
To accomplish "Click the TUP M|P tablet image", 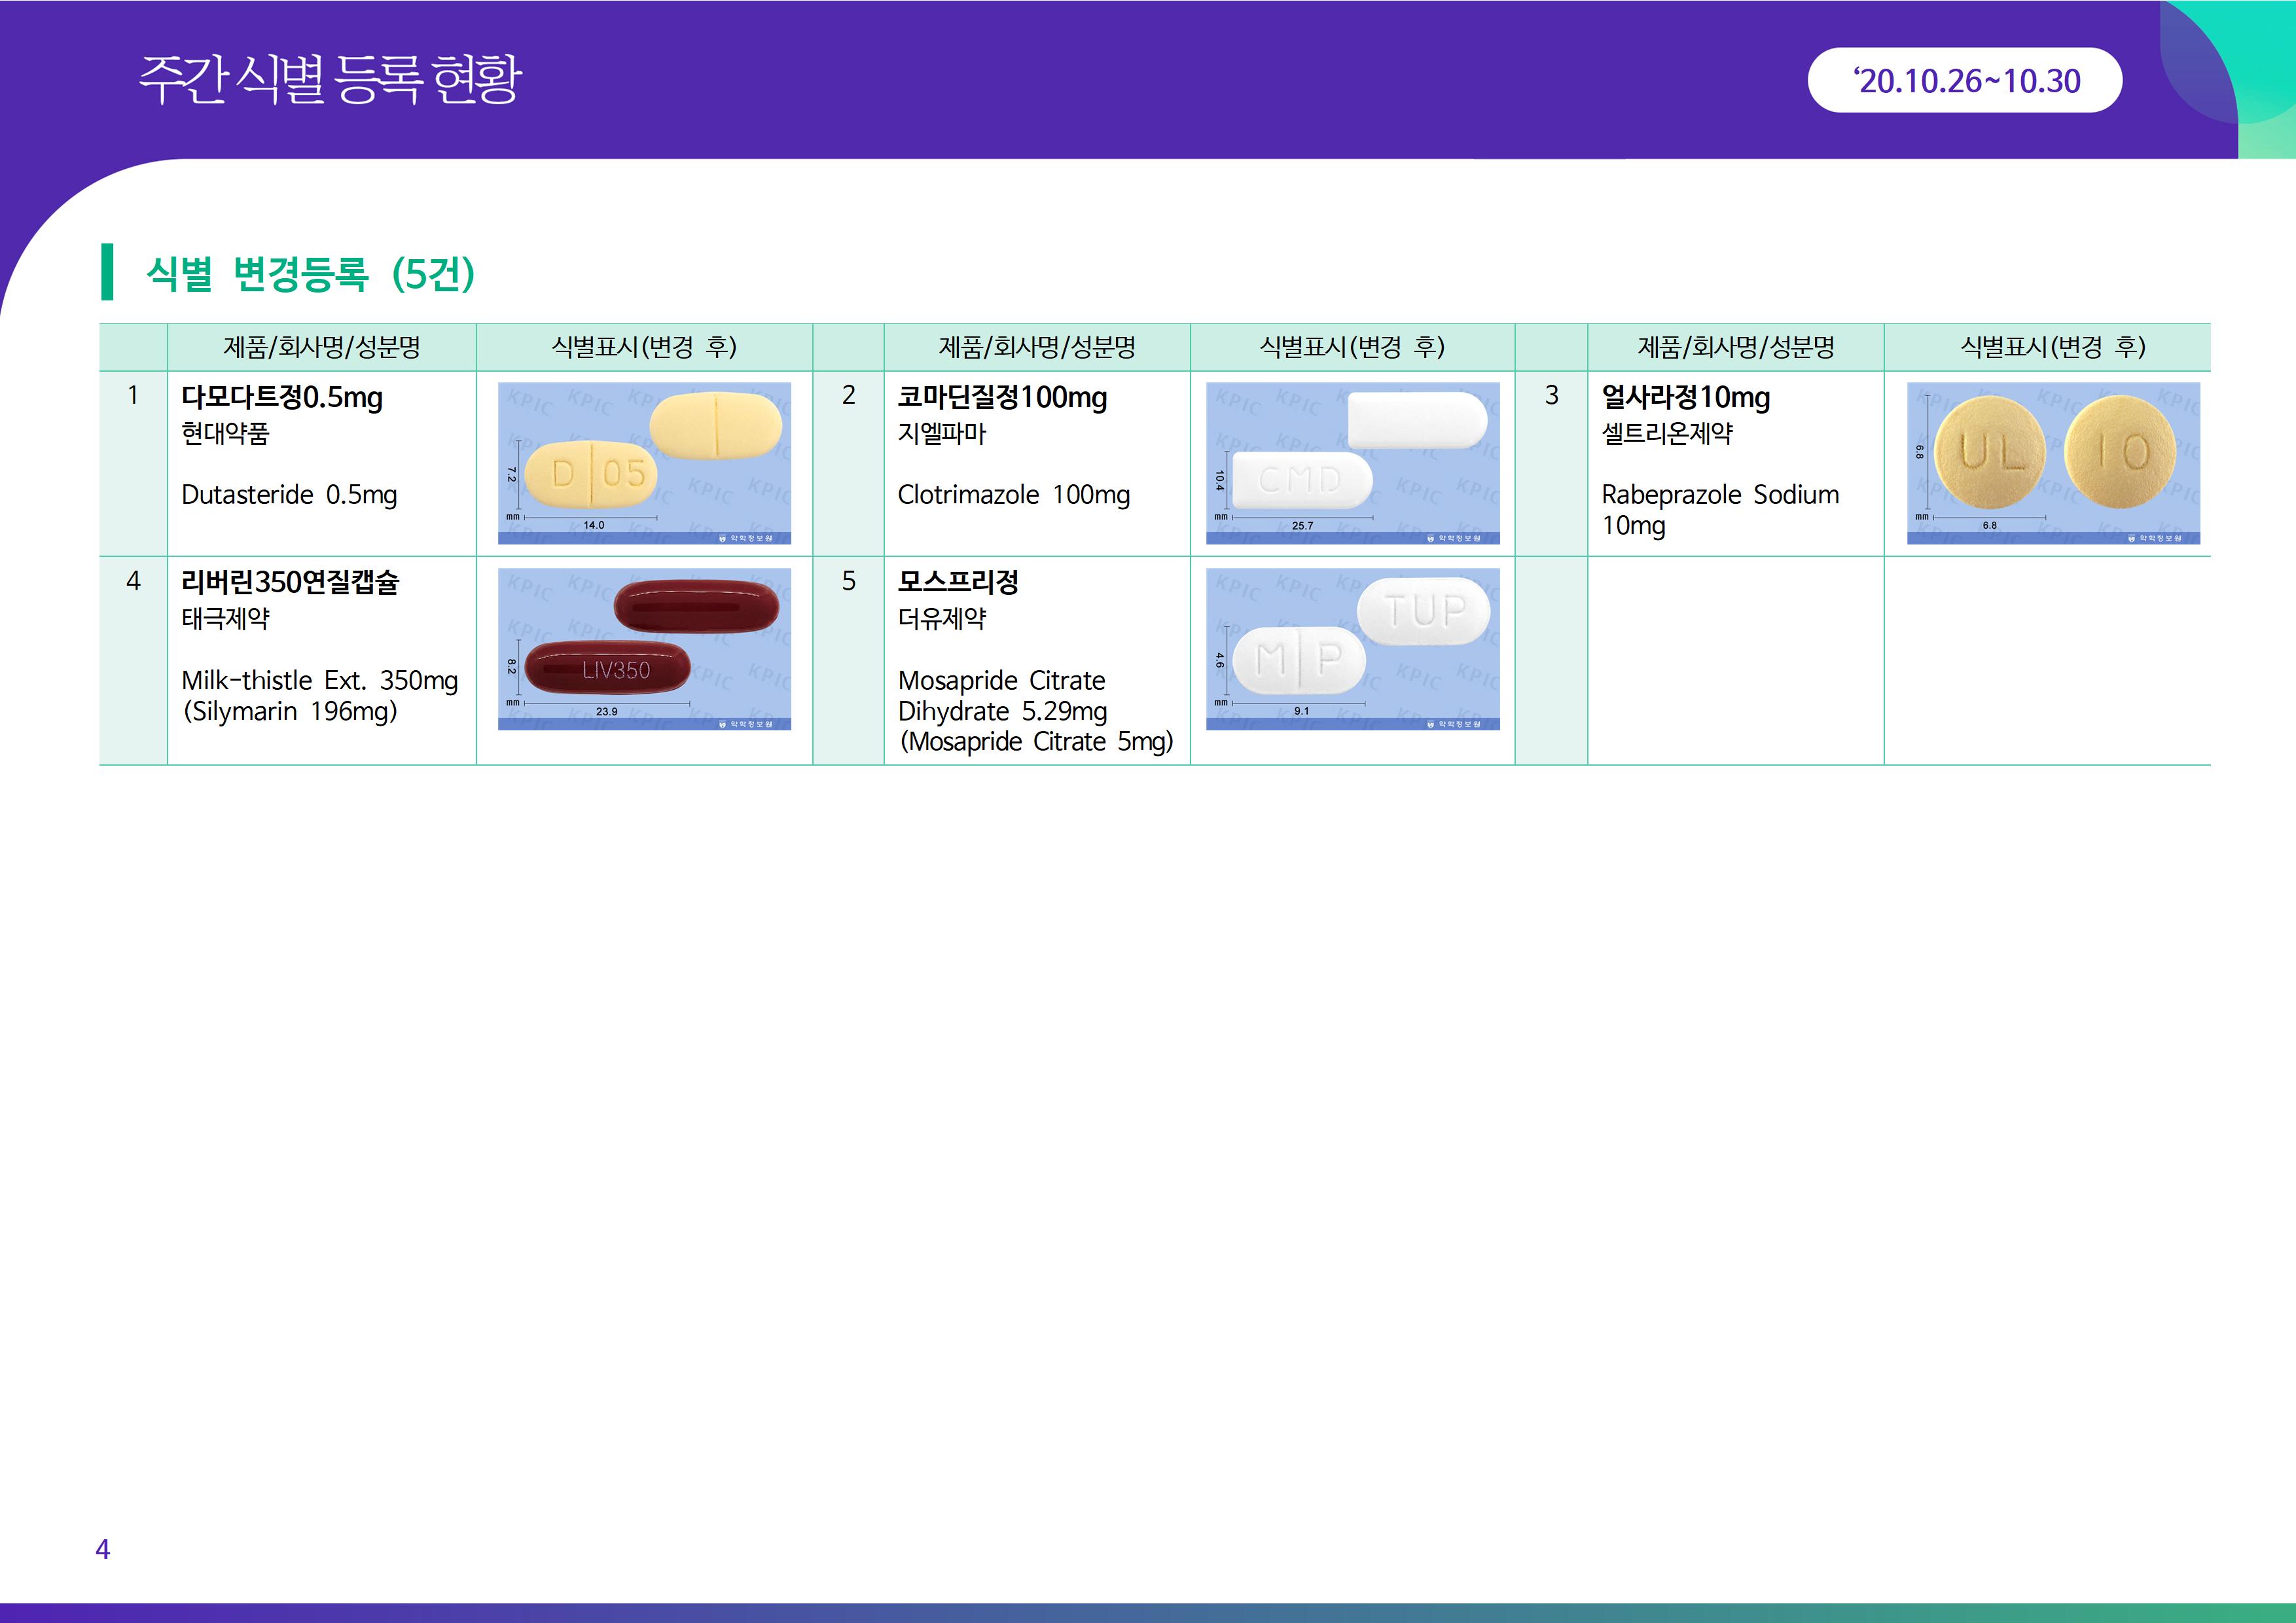I will (x=1352, y=649).
